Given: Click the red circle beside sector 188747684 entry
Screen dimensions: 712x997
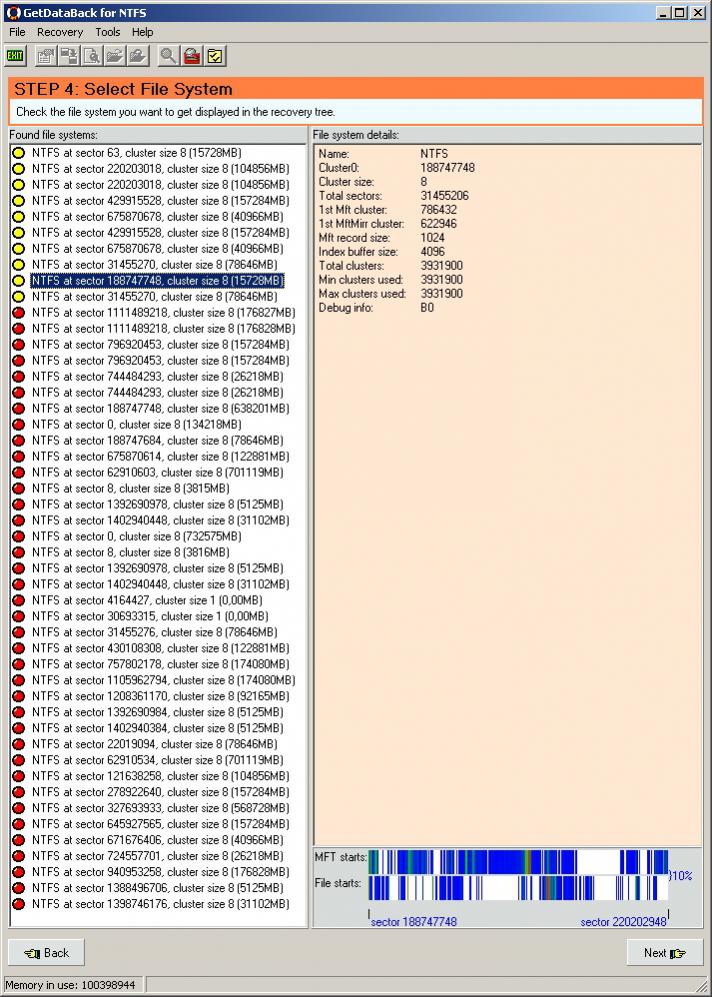Looking at the screenshot, I should pos(19,440).
